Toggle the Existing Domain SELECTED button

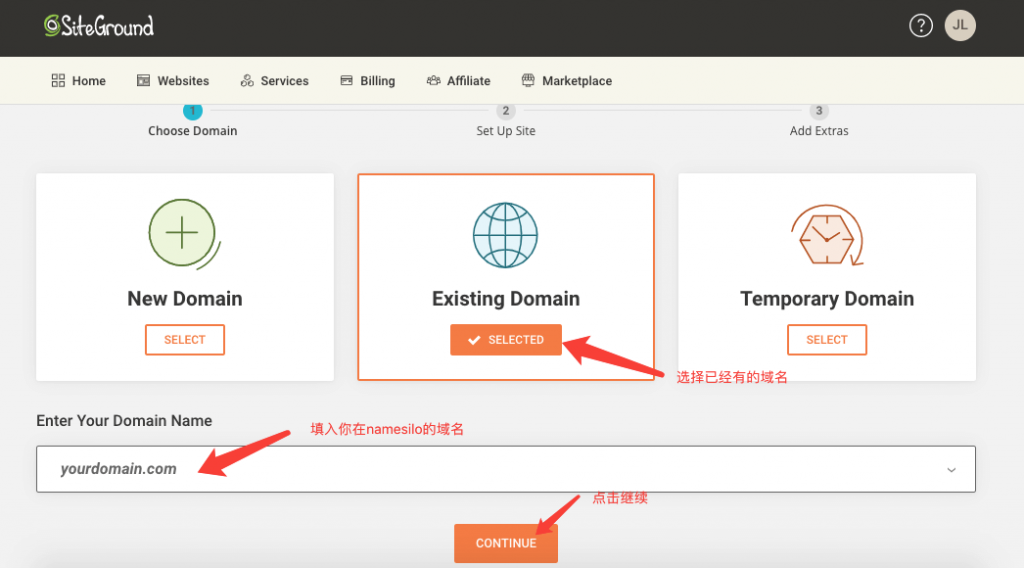505,339
